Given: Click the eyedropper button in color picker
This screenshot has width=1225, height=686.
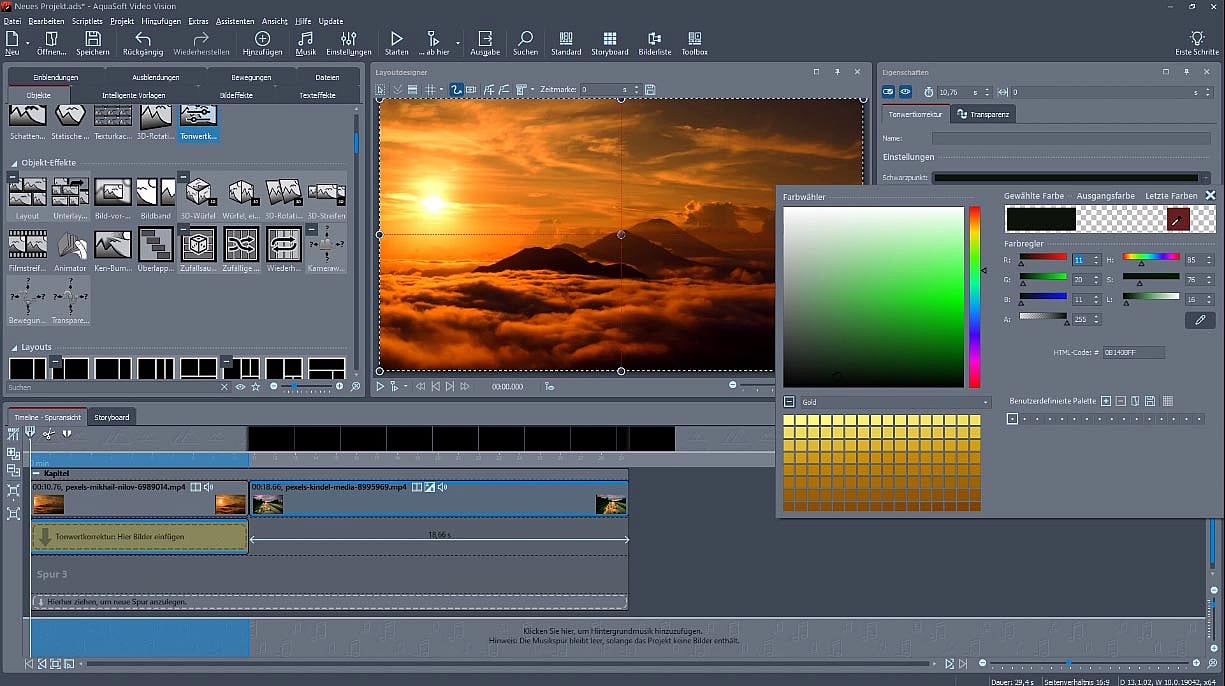Looking at the screenshot, I should (1200, 320).
